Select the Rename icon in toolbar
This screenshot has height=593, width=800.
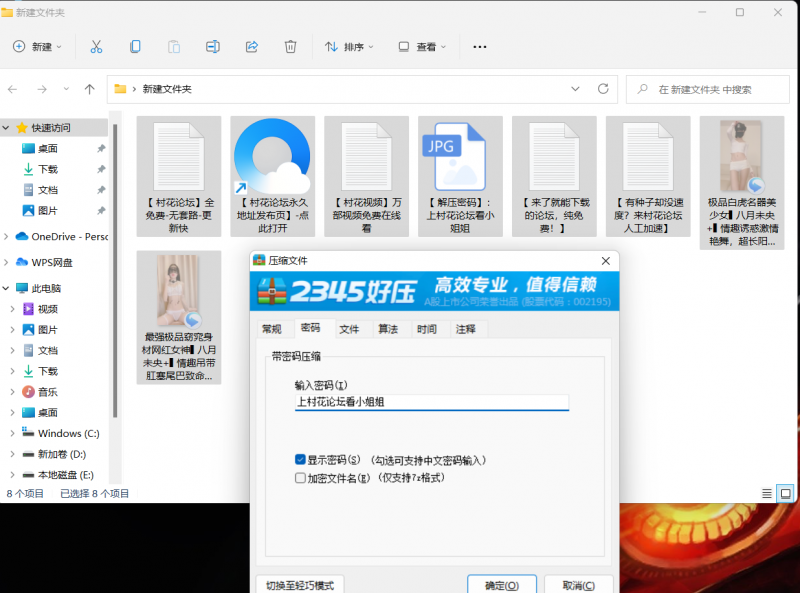pyautogui.click(x=213, y=46)
